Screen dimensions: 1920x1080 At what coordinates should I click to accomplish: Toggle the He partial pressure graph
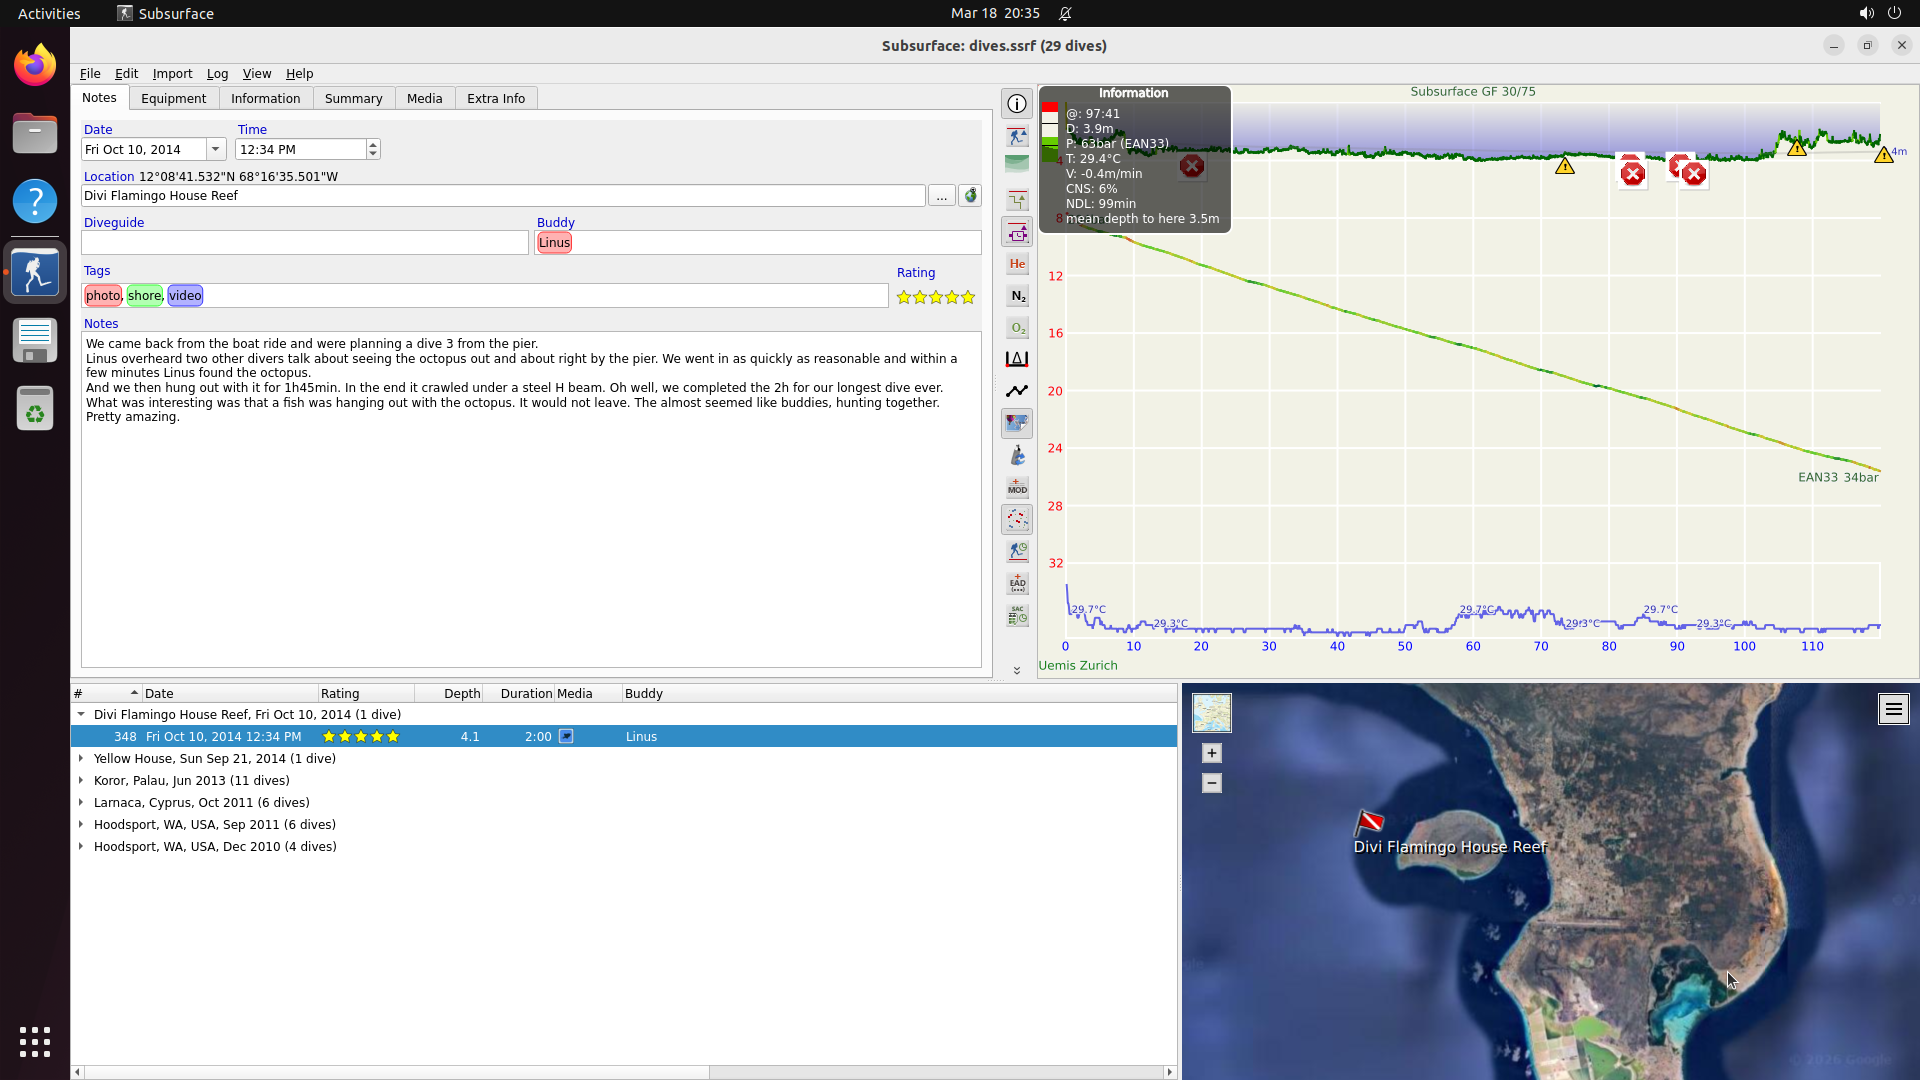pos(1017,264)
